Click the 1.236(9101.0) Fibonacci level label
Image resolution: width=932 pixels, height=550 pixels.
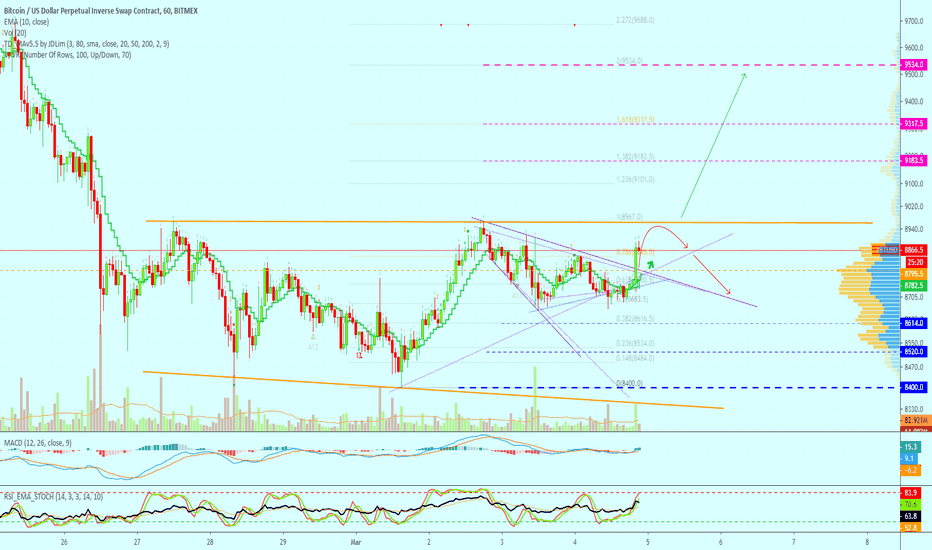point(635,179)
